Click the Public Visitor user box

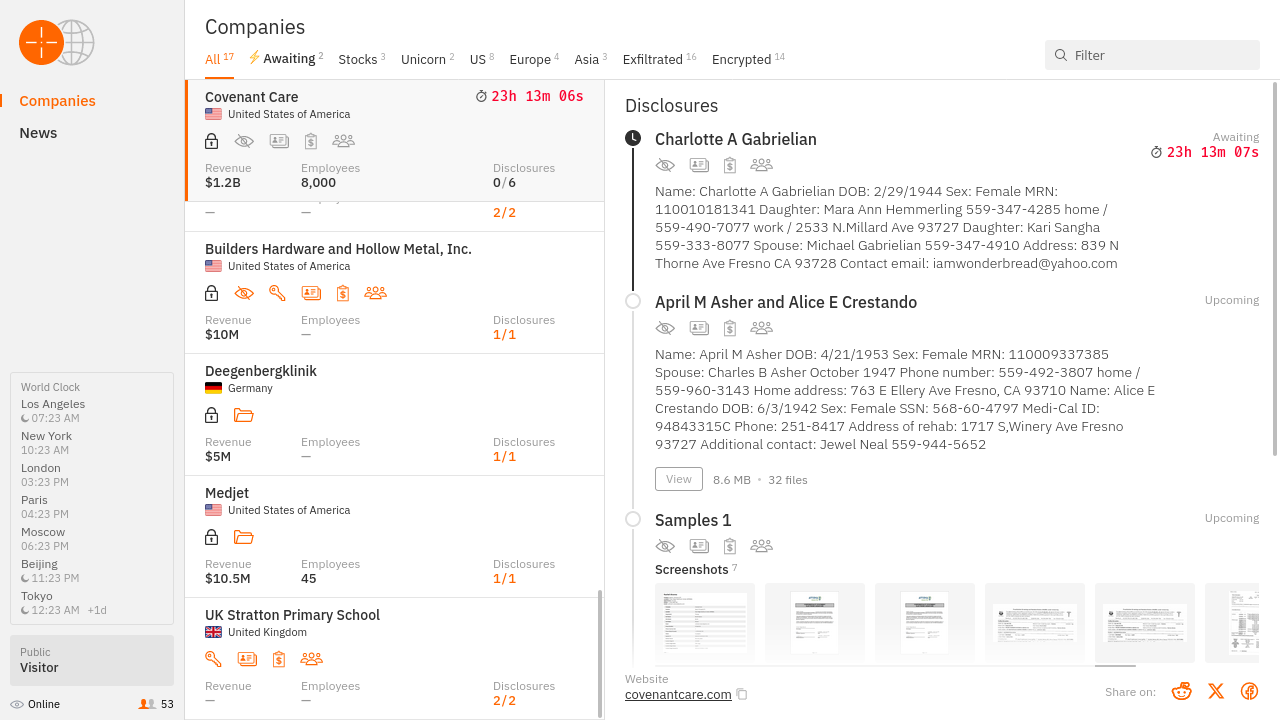point(92,660)
